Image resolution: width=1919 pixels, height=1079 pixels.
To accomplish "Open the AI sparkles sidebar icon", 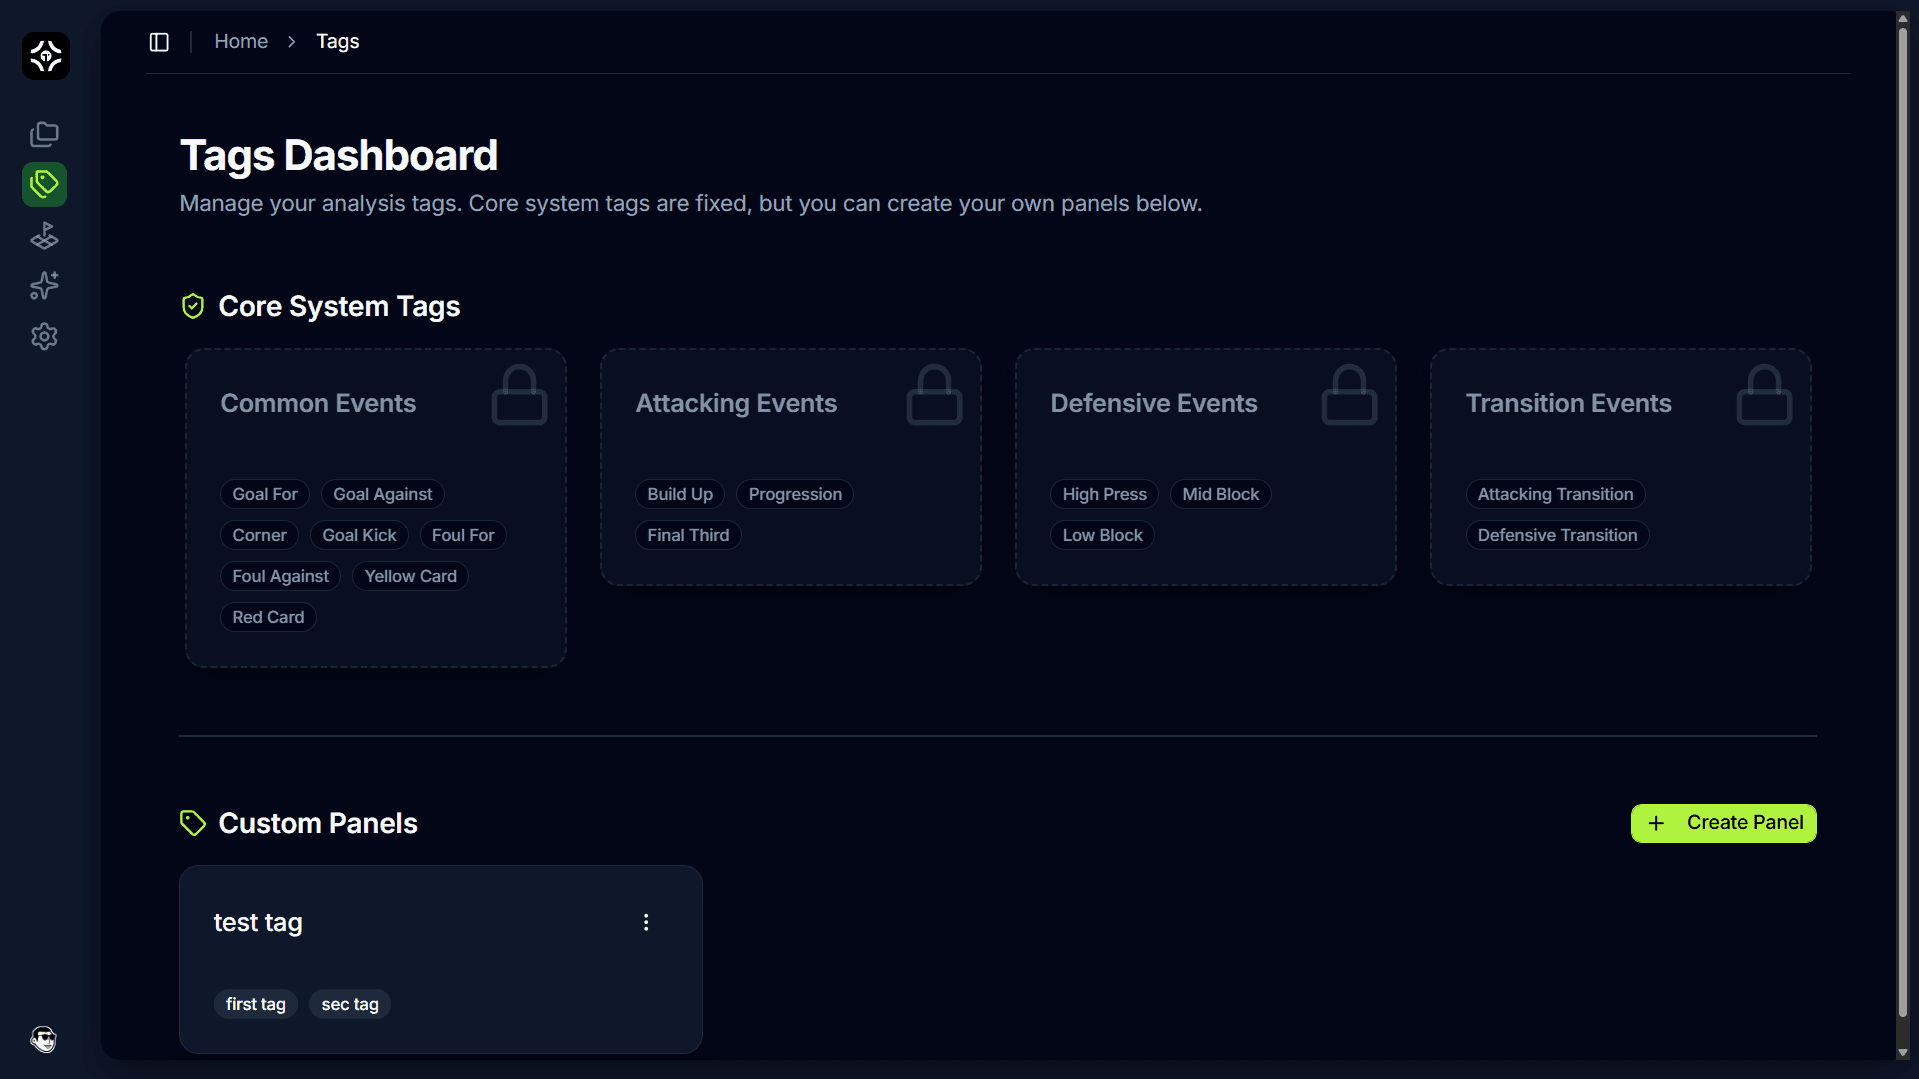I will [x=44, y=286].
